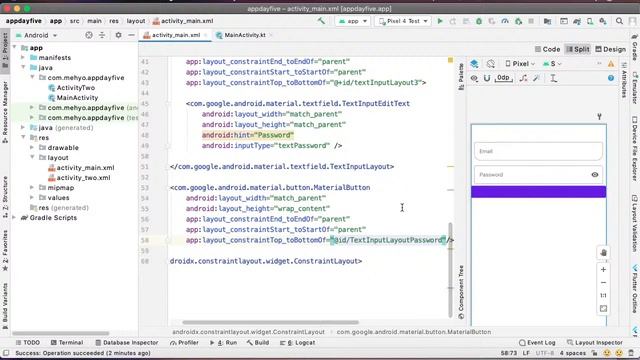Click the editor vertical scrollbar
The height and width of the screenshot is (360, 640).
coord(450,269)
